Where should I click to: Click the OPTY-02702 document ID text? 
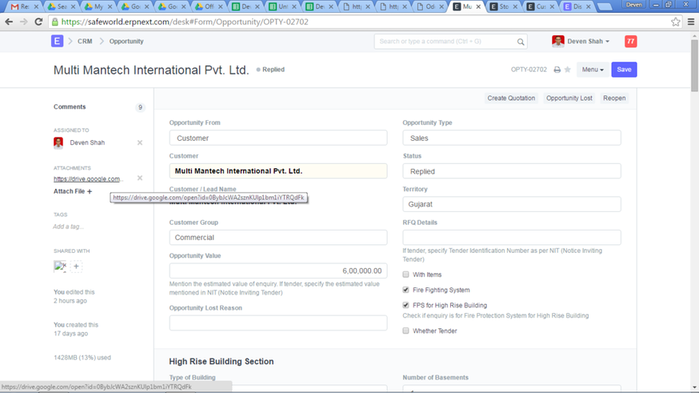coord(529,70)
